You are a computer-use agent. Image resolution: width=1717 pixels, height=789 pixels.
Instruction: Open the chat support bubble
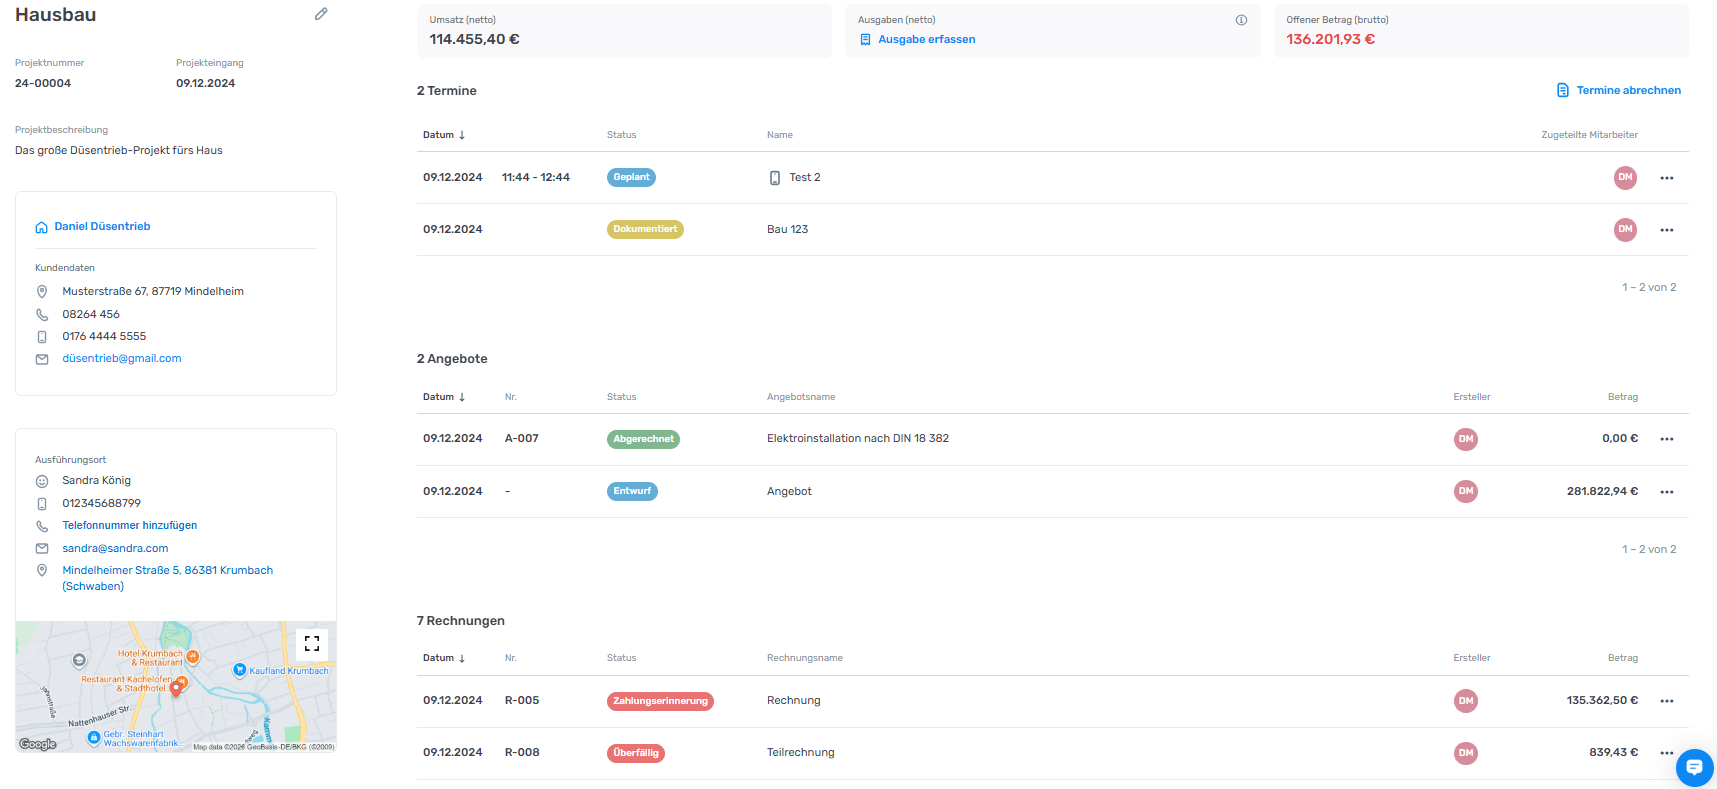pyautogui.click(x=1694, y=767)
